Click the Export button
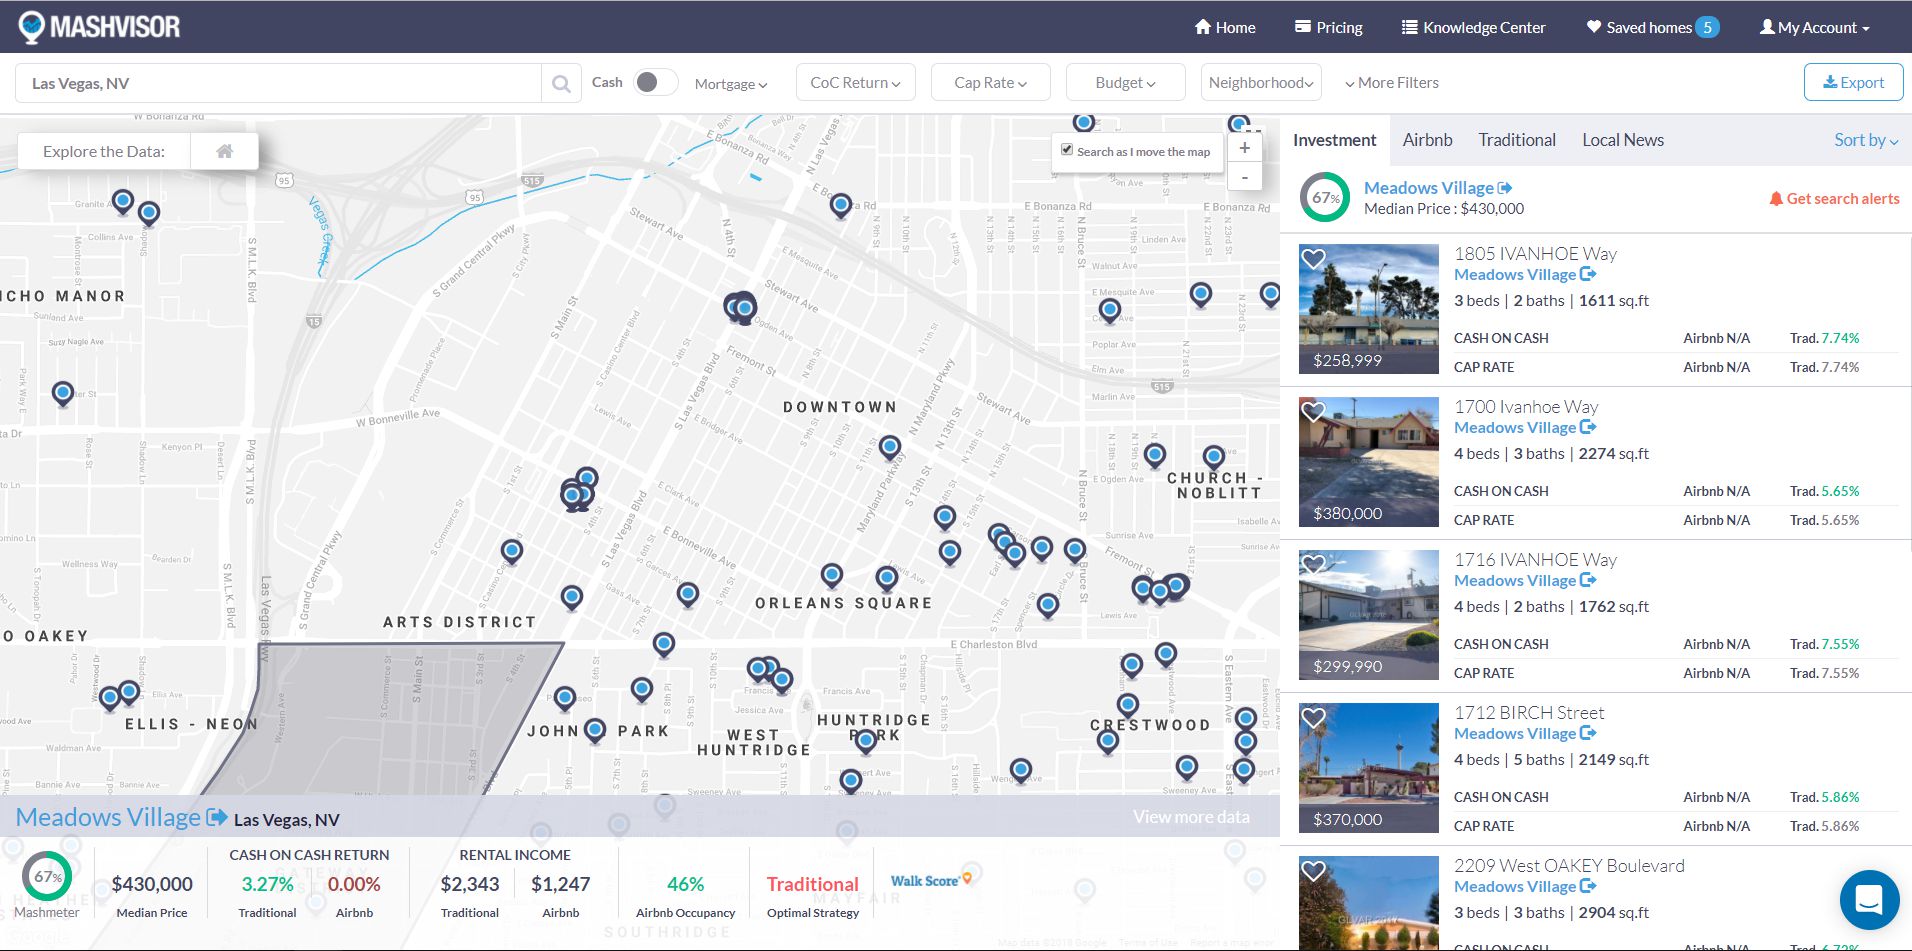This screenshot has width=1912, height=951. [x=1853, y=82]
